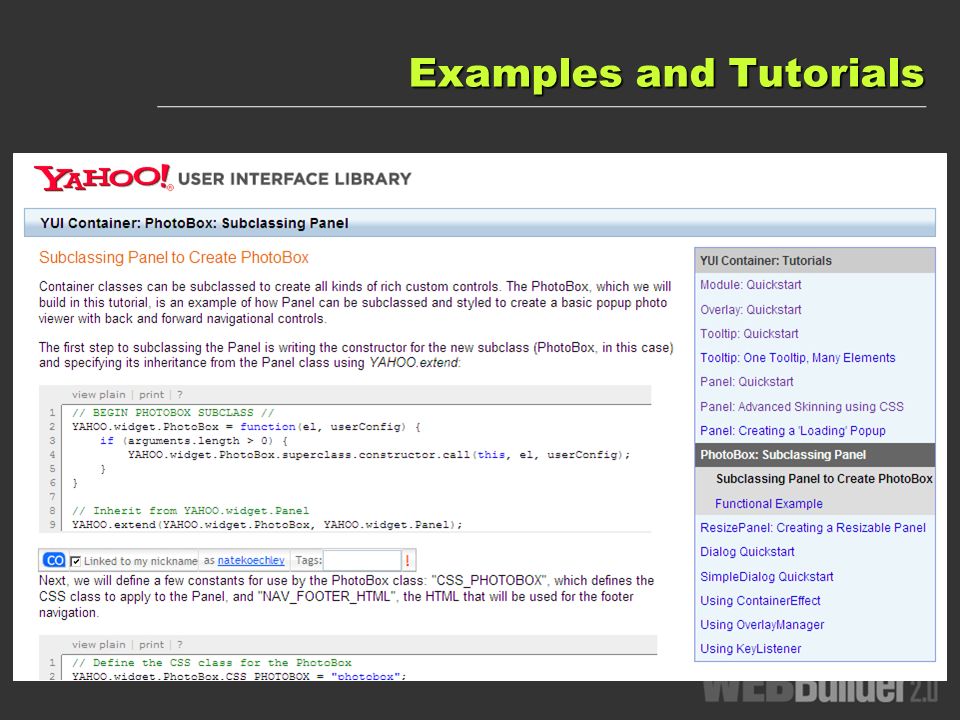Click 'print' above the first code block
The image size is (960, 720).
tap(151, 395)
